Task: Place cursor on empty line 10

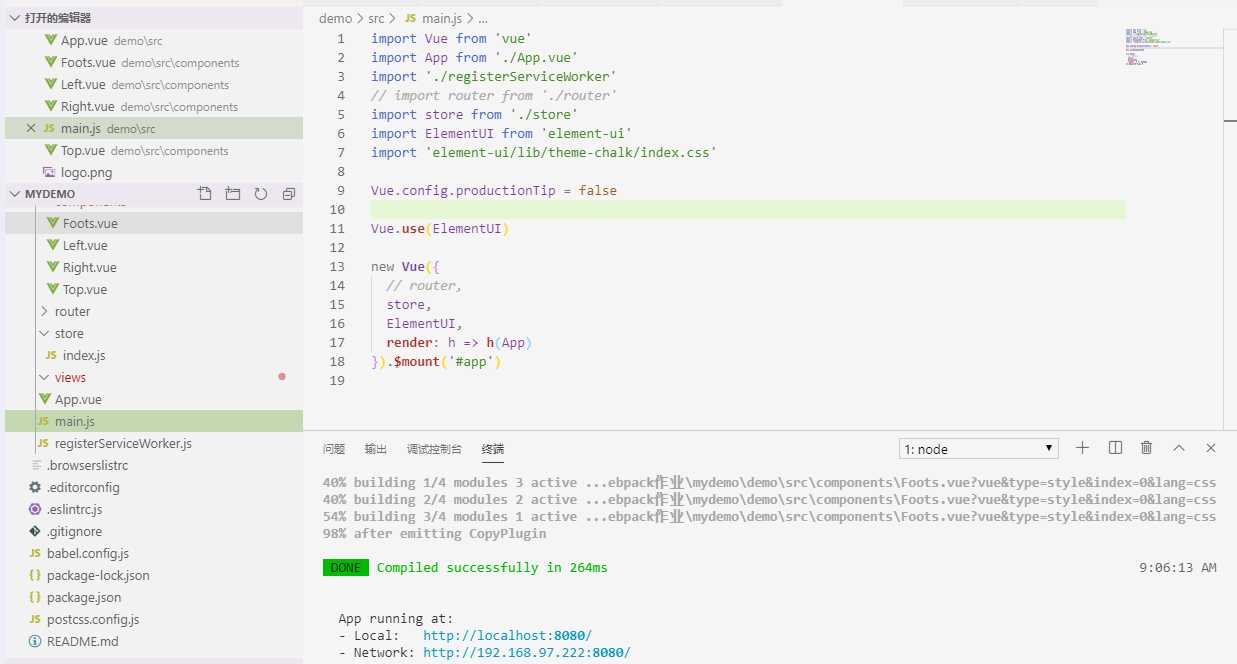Action: pyautogui.click(x=747, y=210)
